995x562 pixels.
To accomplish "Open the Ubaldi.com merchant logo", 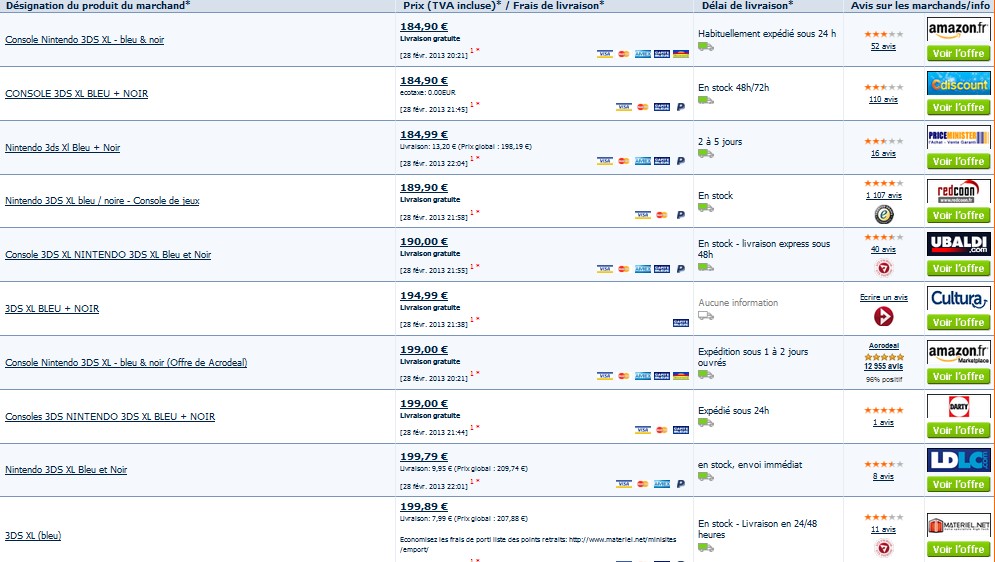I will tap(958, 245).
